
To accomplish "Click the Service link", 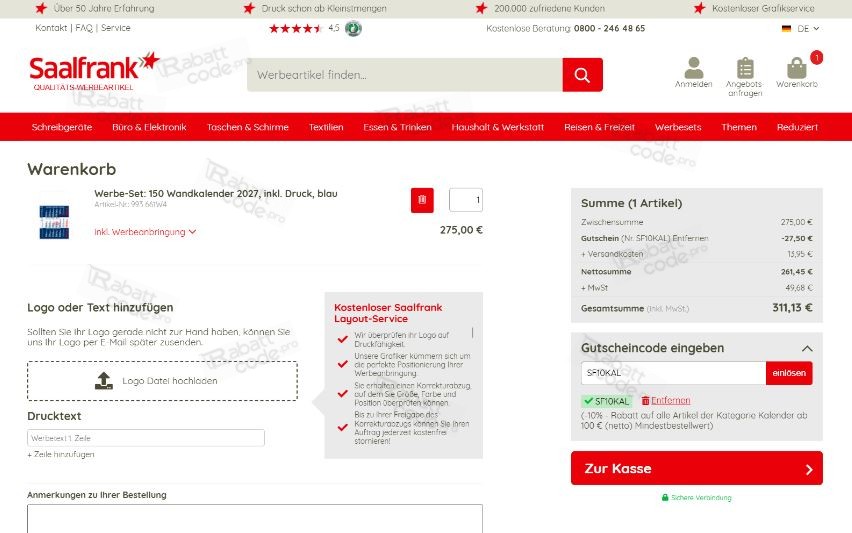I will click(116, 28).
